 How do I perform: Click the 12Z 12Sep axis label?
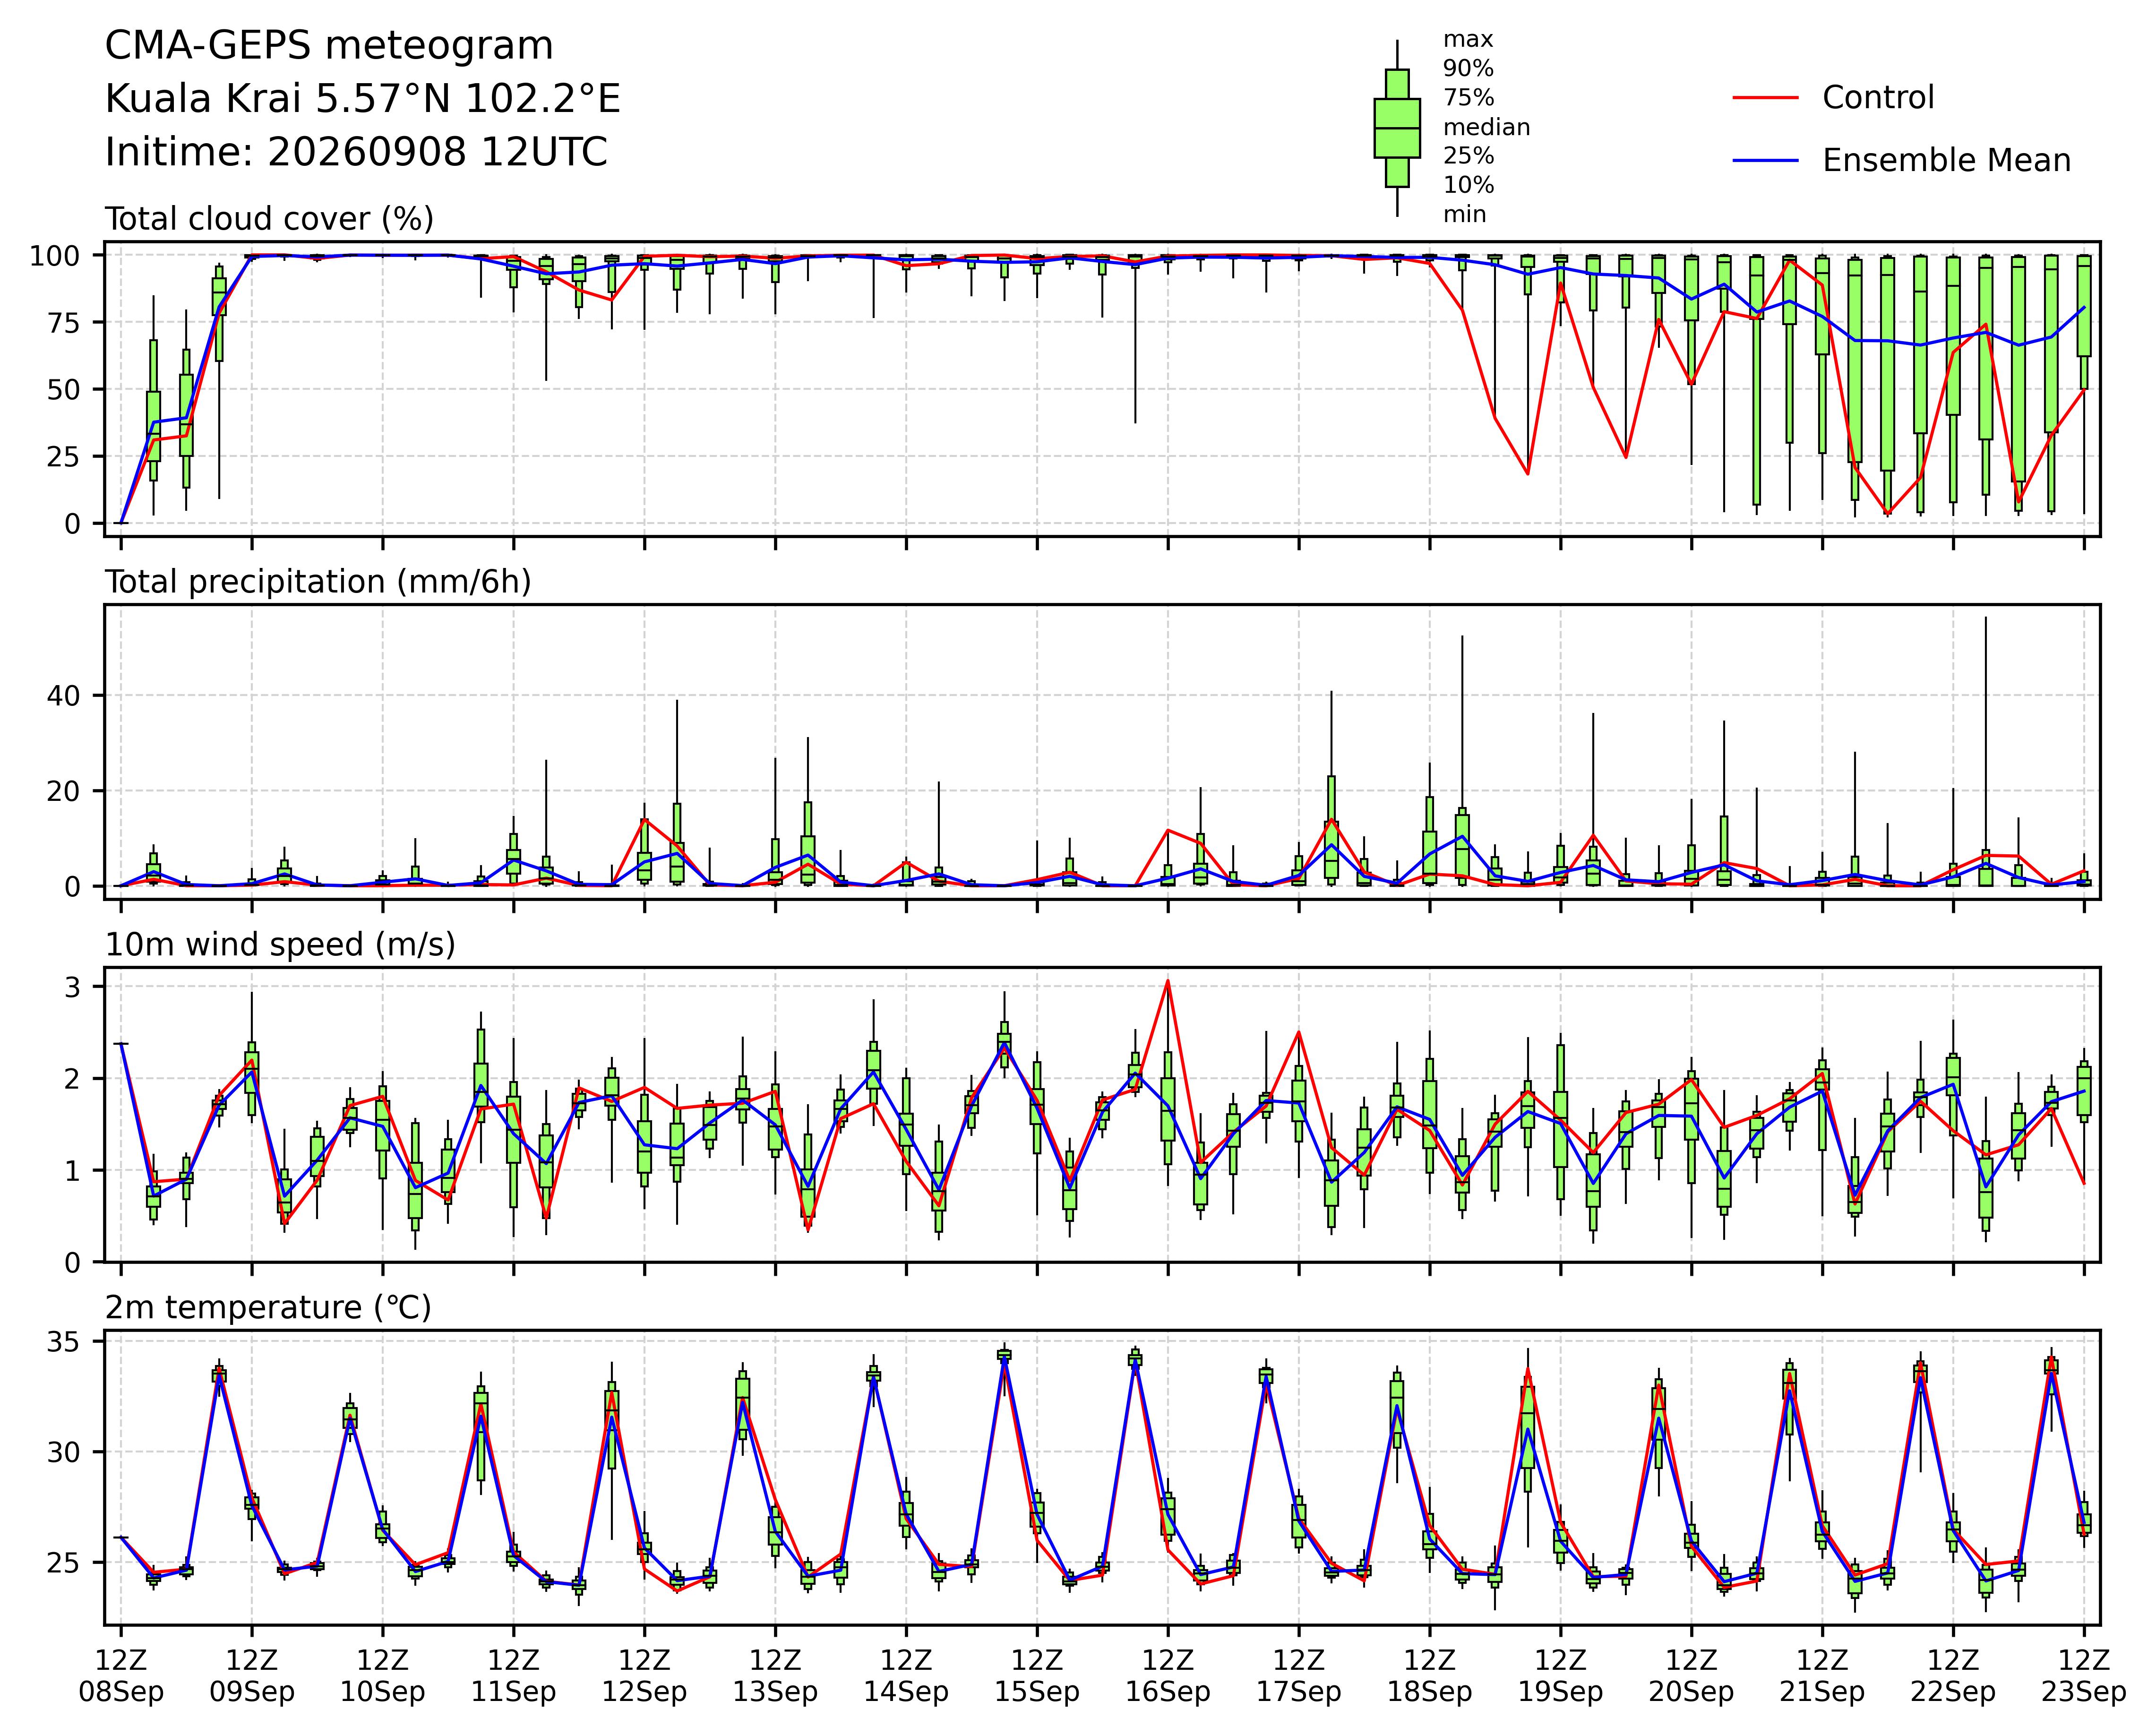click(x=644, y=1676)
